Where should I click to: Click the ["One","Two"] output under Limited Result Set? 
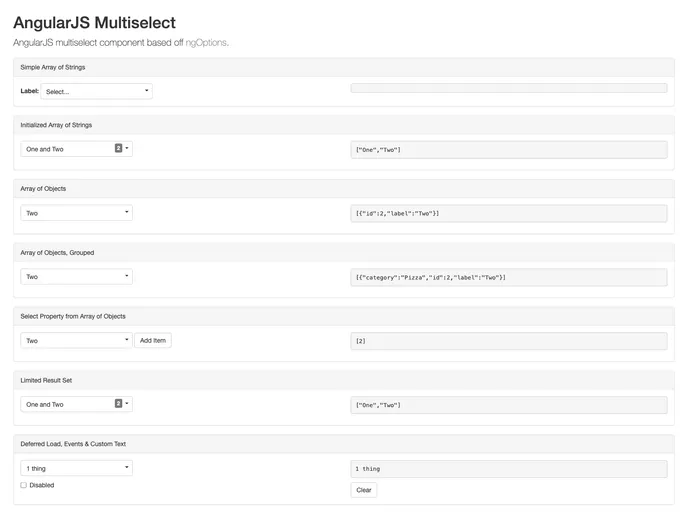[509, 405]
